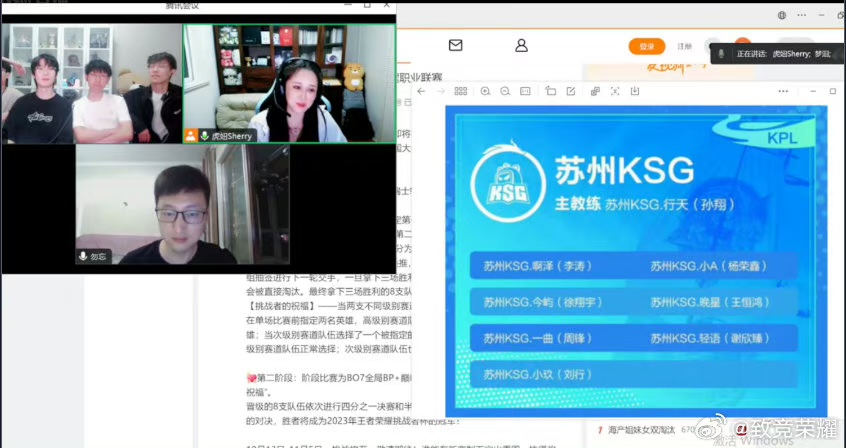Click the overlapping squares icon in viewer toolbar
Screen dimensions: 846x448
click(x=595, y=91)
